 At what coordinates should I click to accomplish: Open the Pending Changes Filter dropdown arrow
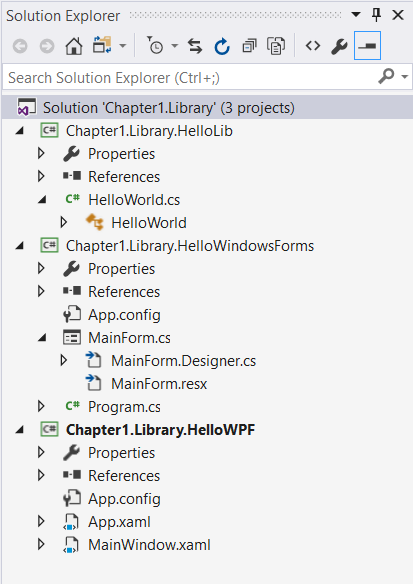[x=174, y=46]
